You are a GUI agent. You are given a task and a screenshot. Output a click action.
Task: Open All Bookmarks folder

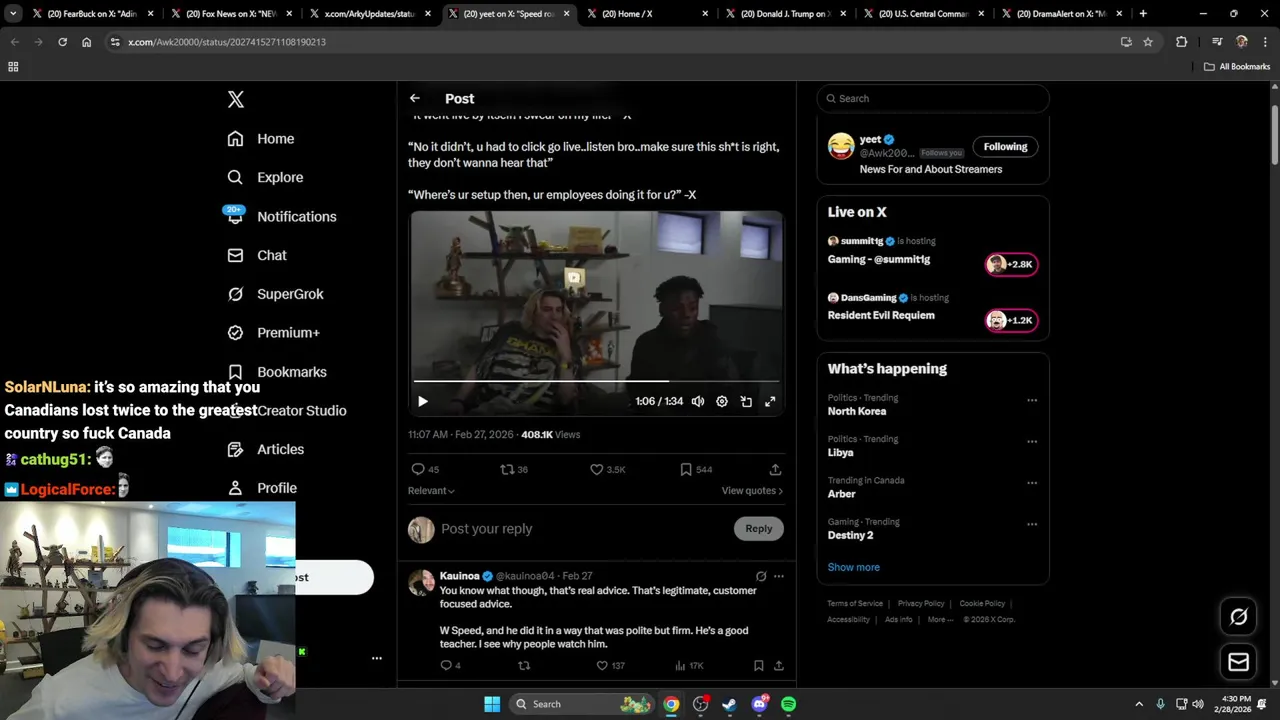[1237, 67]
